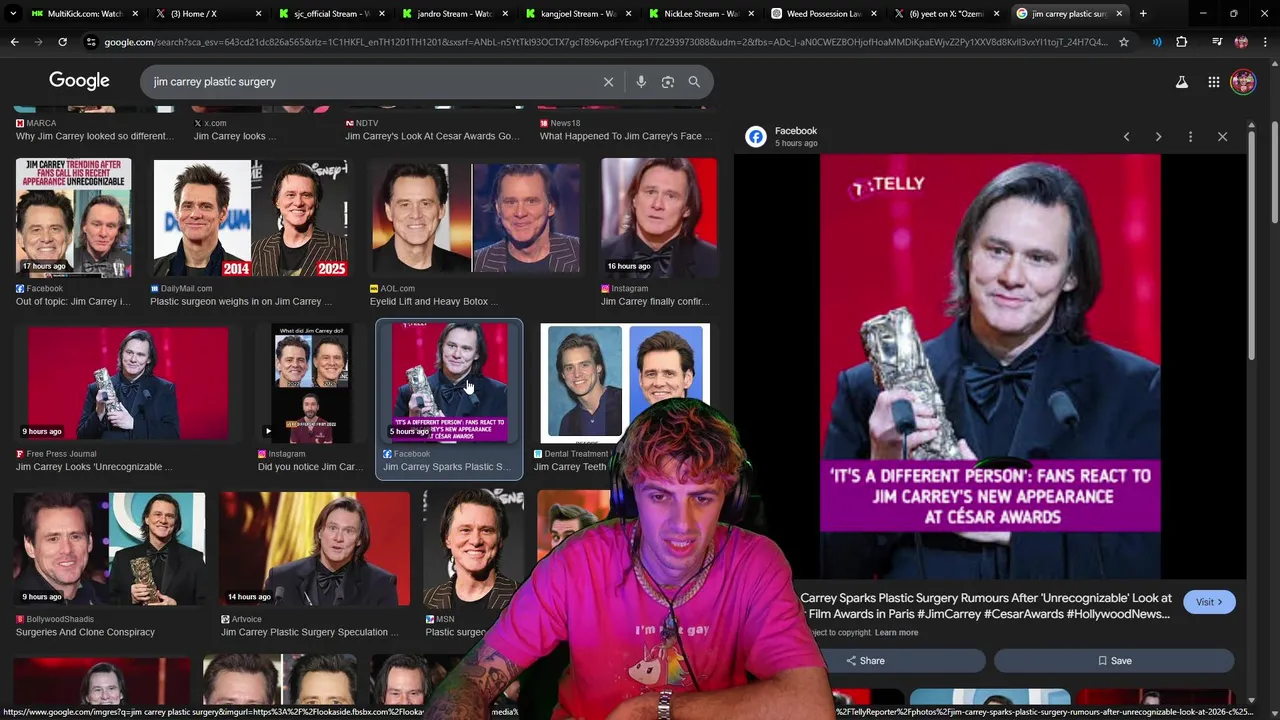Image resolution: width=1280 pixels, height=720 pixels.
Task: Click the search query input field
Action: 370,82
